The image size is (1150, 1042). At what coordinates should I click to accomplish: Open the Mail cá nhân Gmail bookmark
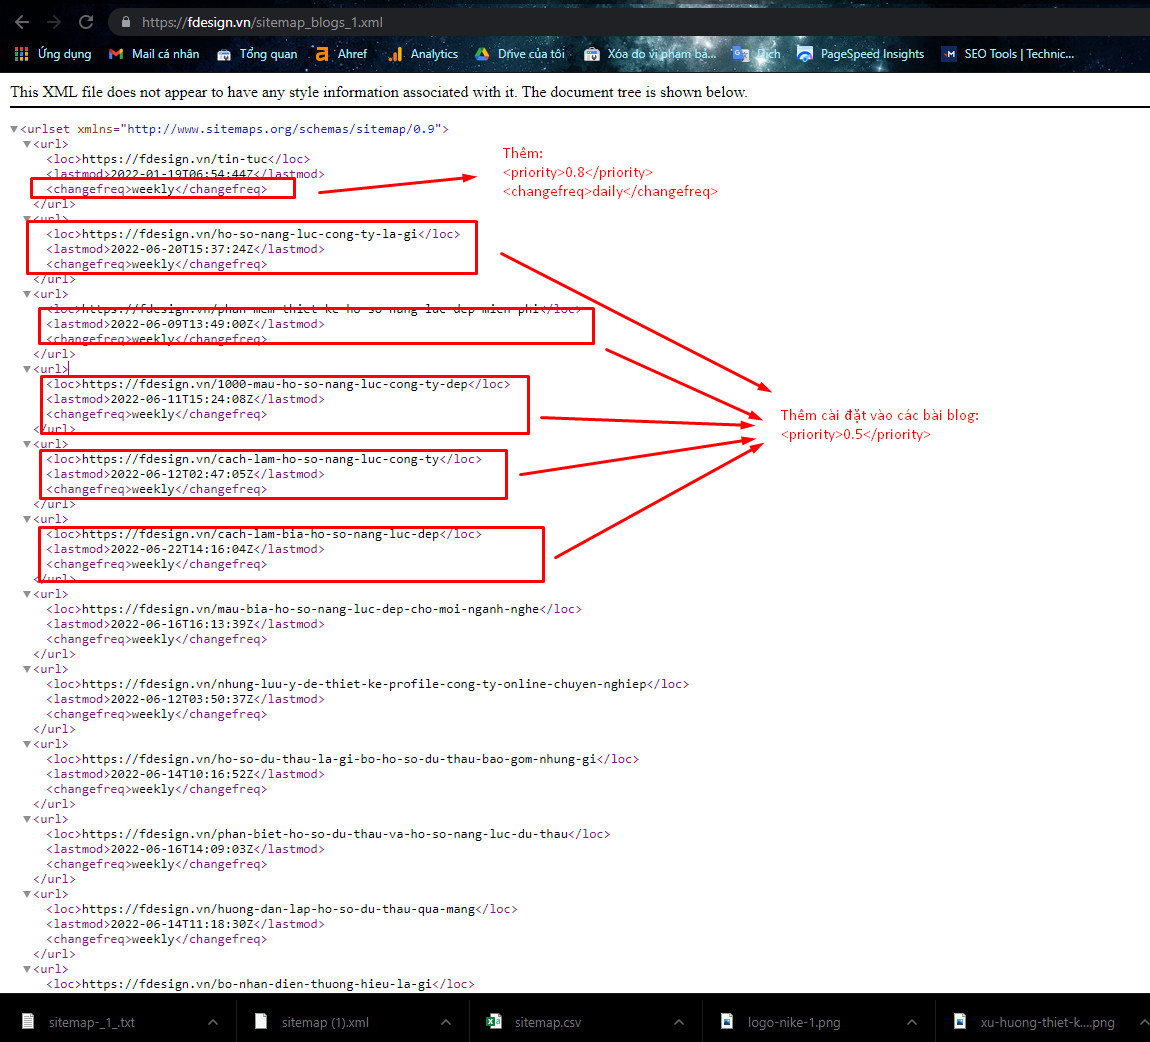[x=154, y=54]
